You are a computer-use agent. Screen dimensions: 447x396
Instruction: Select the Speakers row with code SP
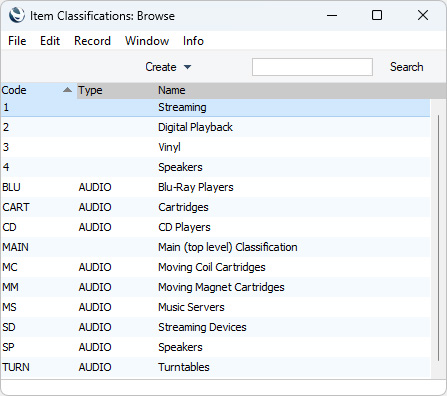click(215, 347)
